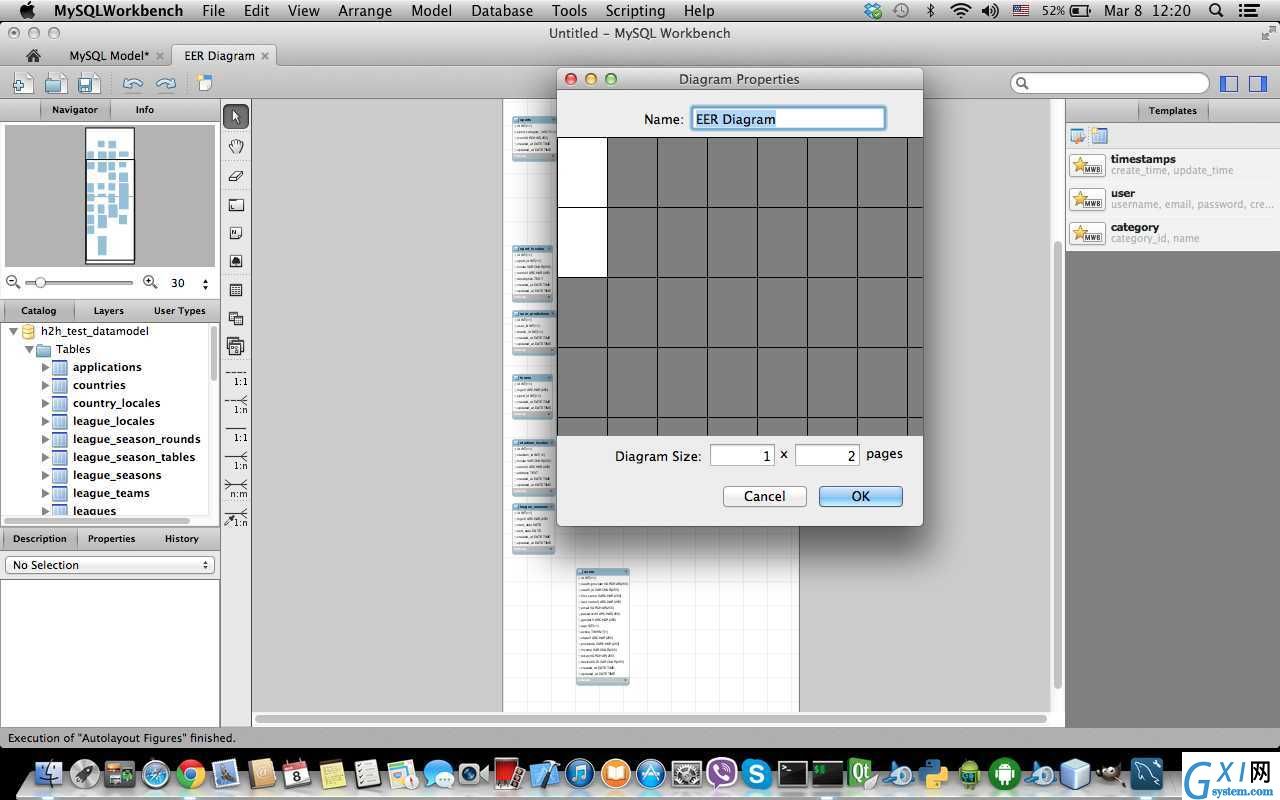Collapse the Tables folder
The image size is (1280, 800).
click(29, 349)
